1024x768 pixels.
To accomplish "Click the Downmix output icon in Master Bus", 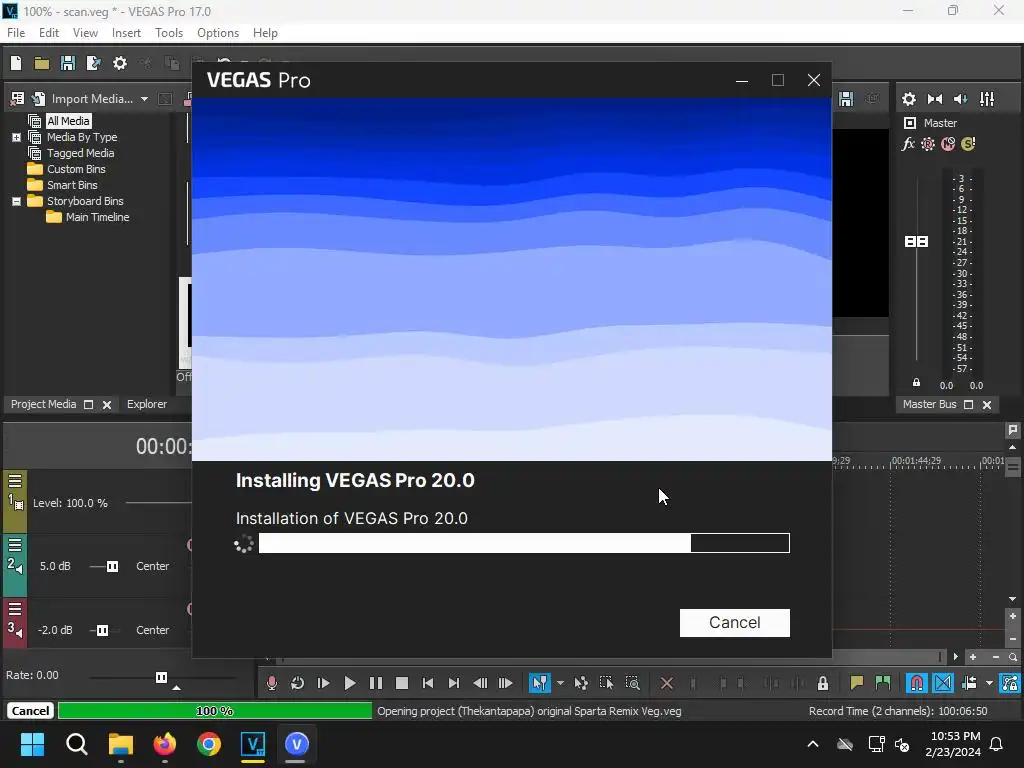I will (935, 99).
